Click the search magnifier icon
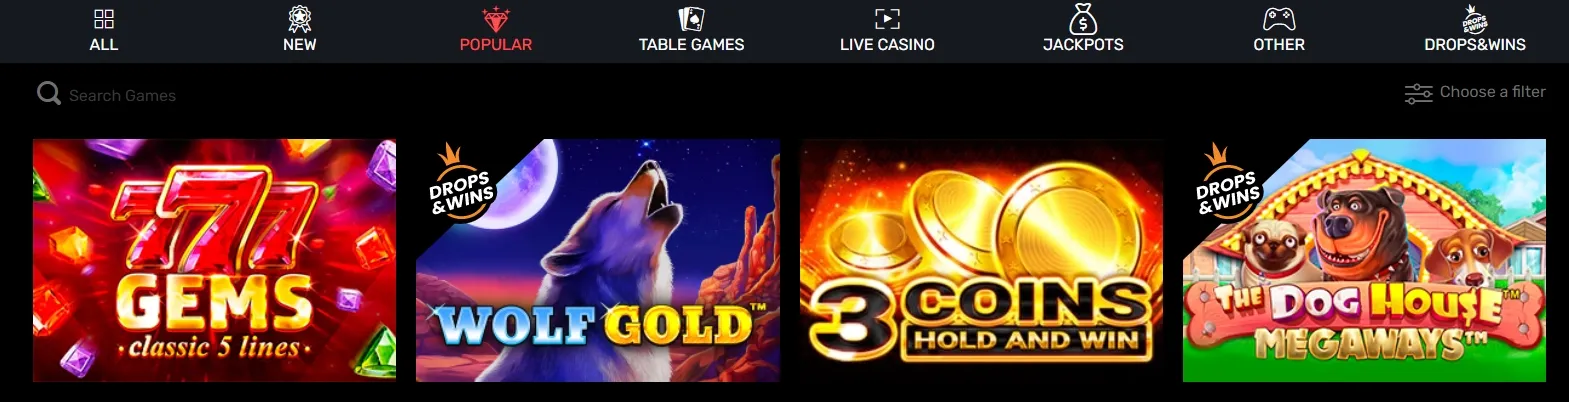Screen dimensions: 1569x402 (x=49, y=94)
